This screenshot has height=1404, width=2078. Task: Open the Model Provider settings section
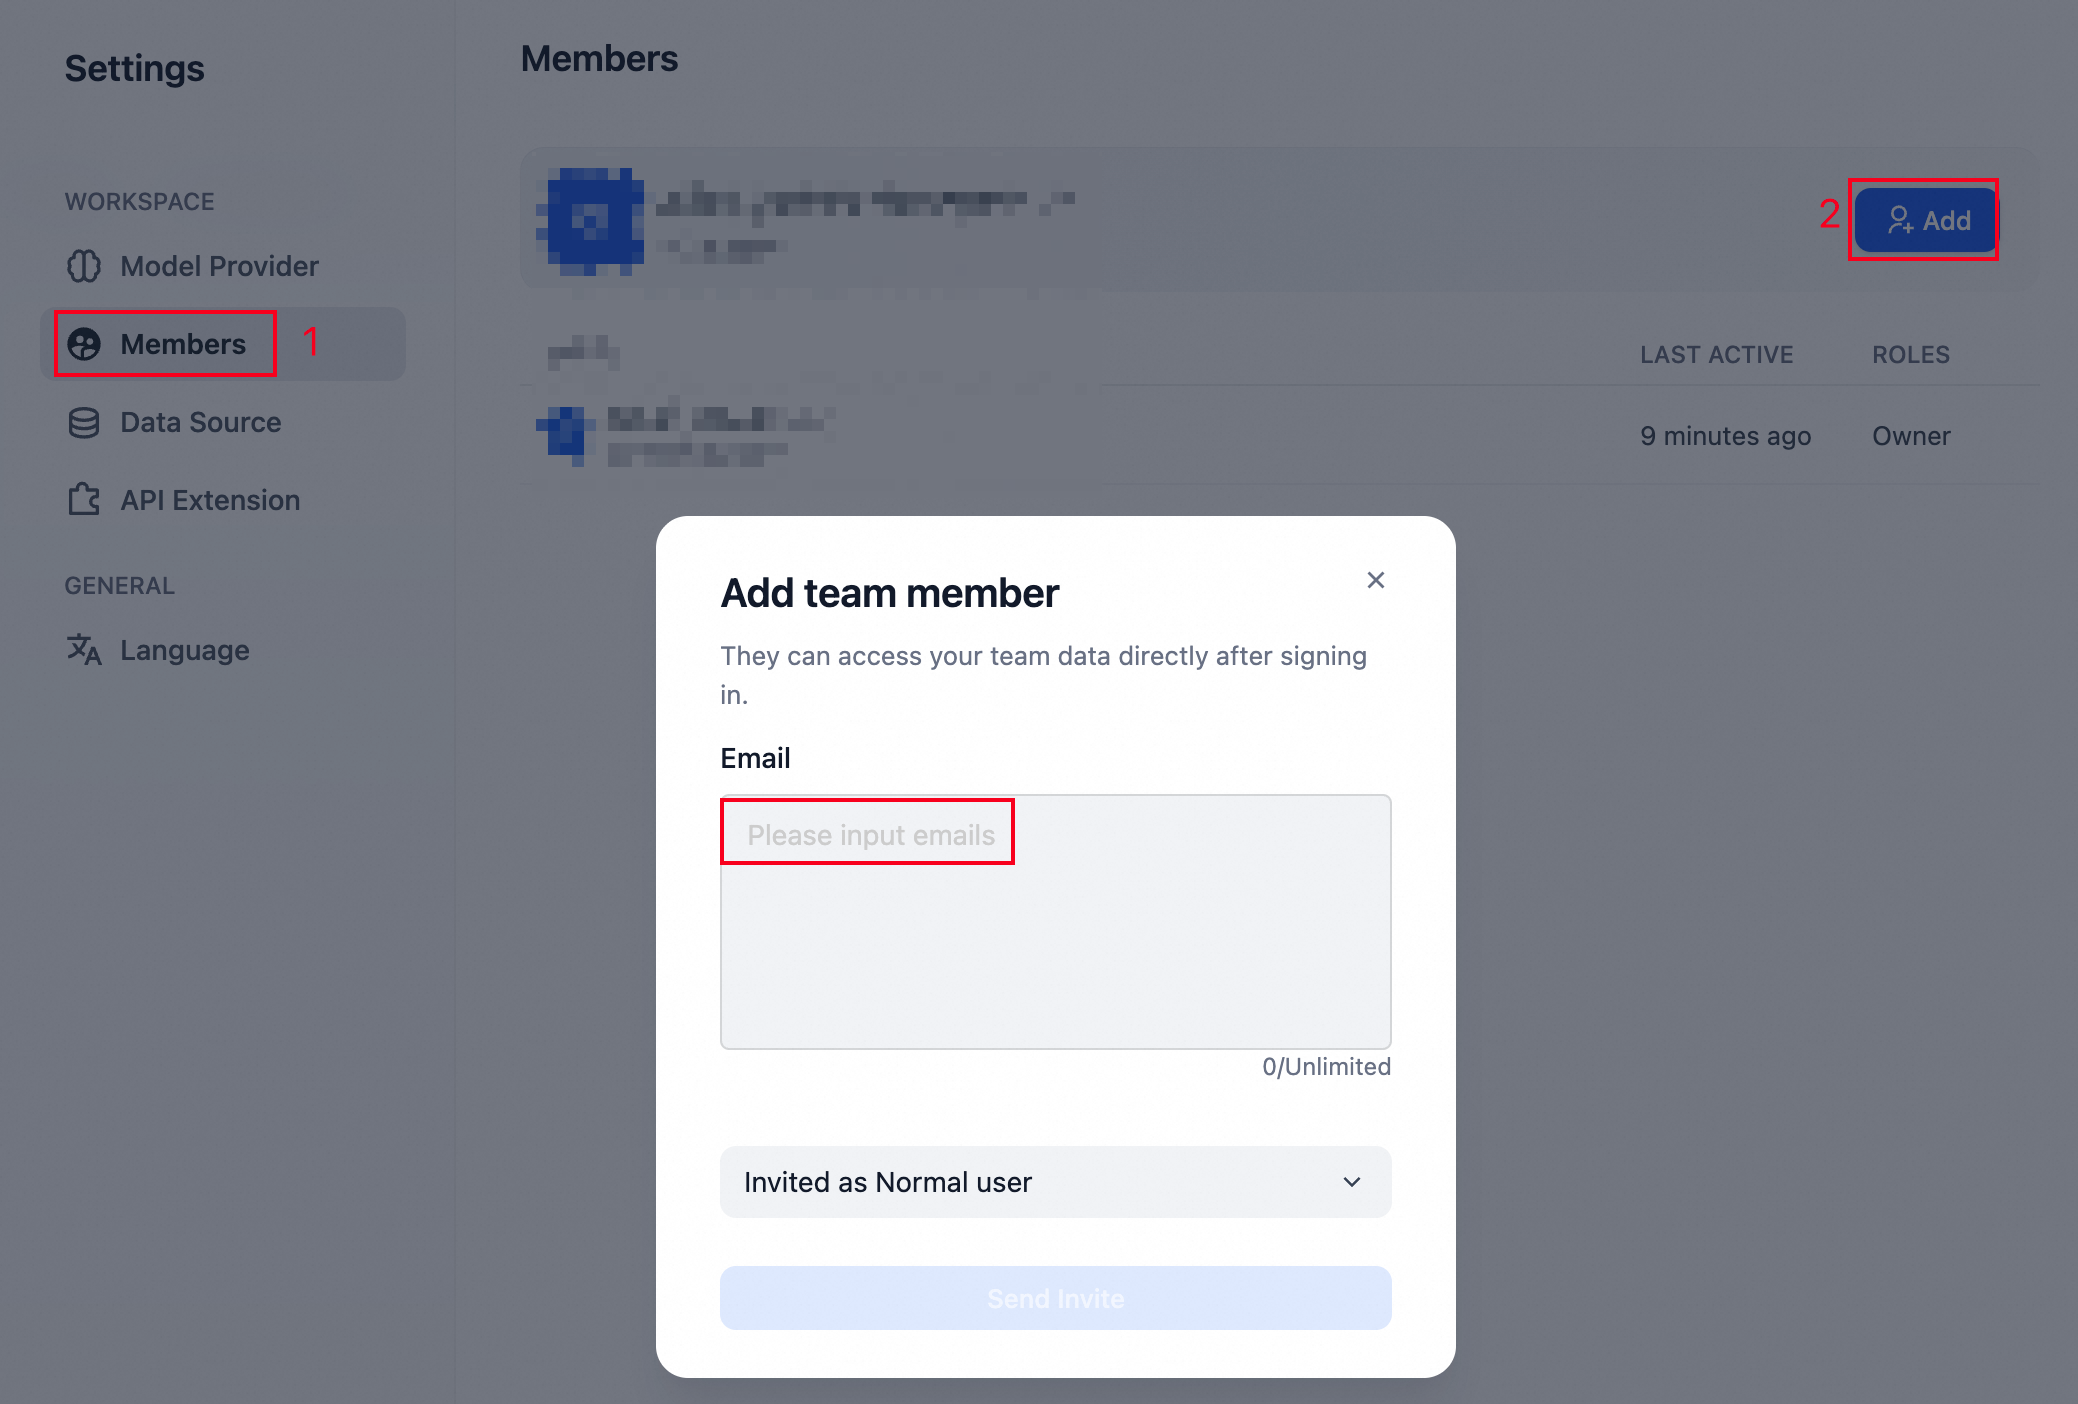click(219, 266)
